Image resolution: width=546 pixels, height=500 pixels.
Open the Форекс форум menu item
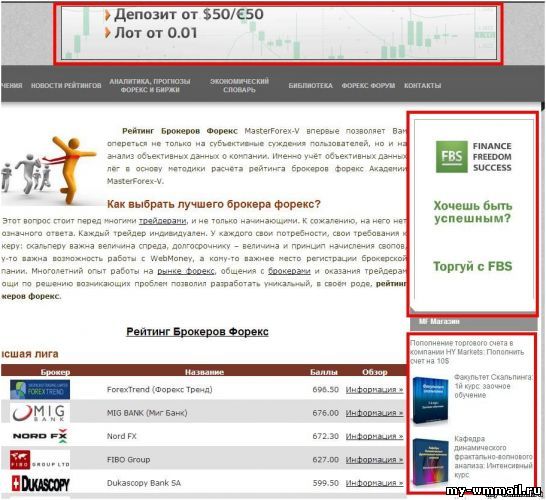tap(368, 86)
